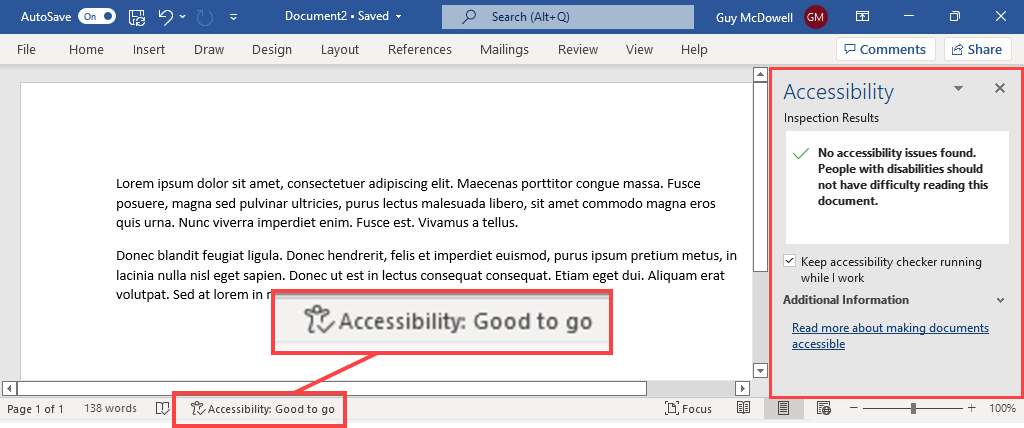Switch to Print Layout view icon

click(784, 408)
